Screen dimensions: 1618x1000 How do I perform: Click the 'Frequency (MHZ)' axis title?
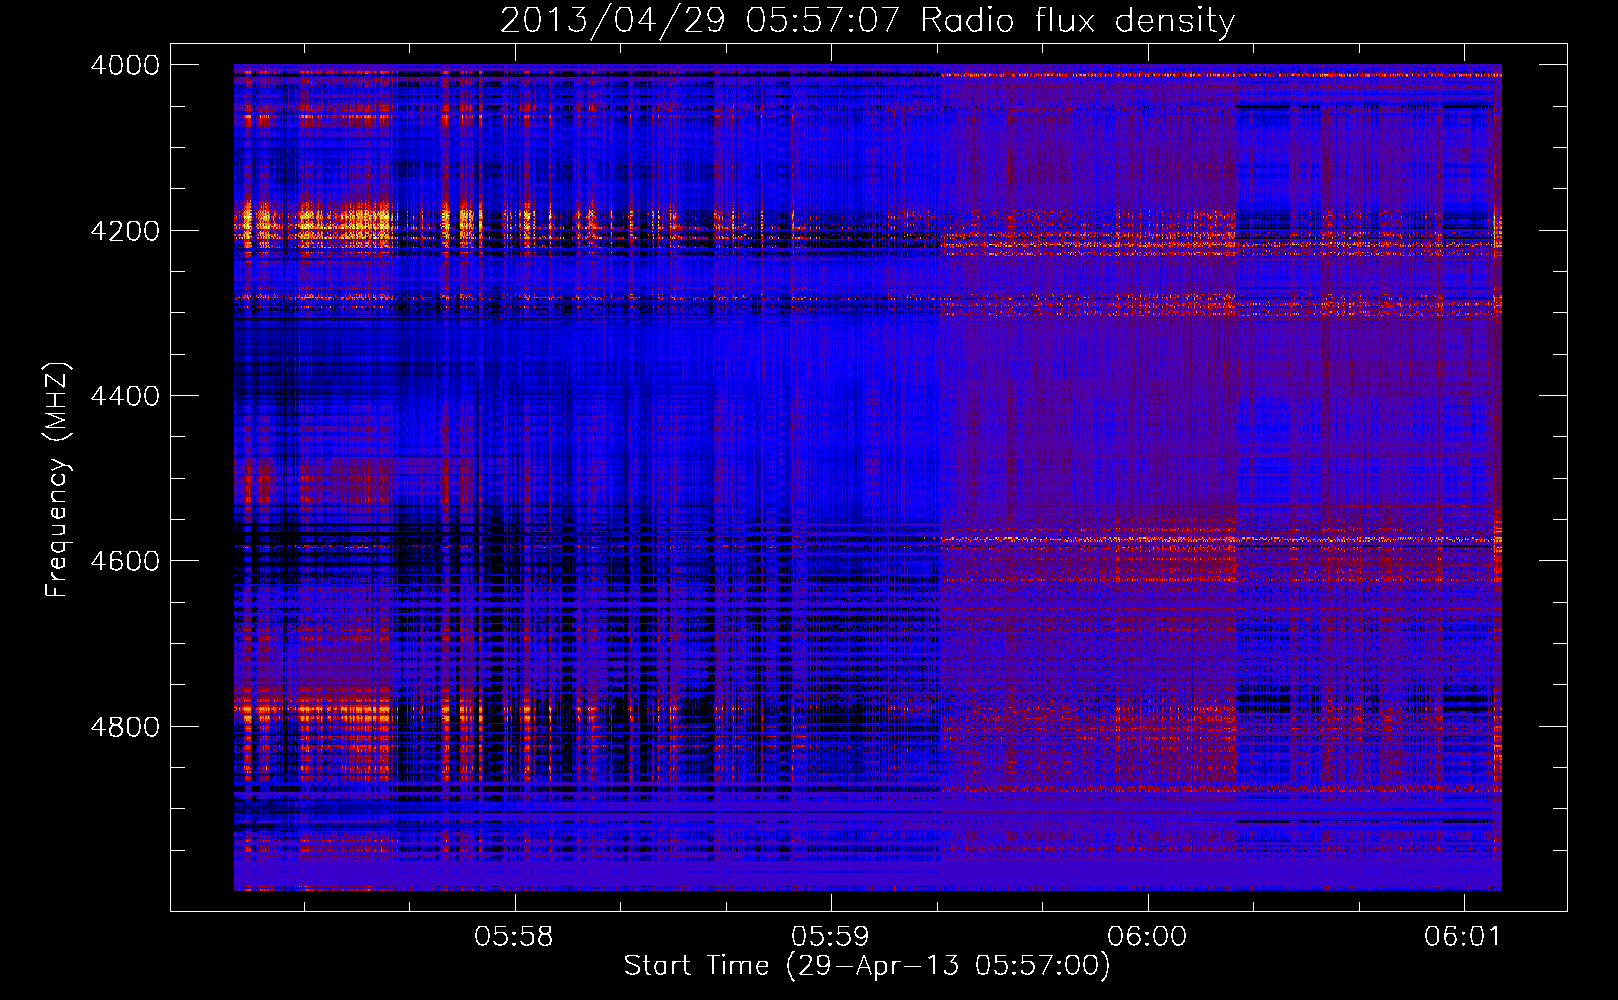[x=58, y=480]
